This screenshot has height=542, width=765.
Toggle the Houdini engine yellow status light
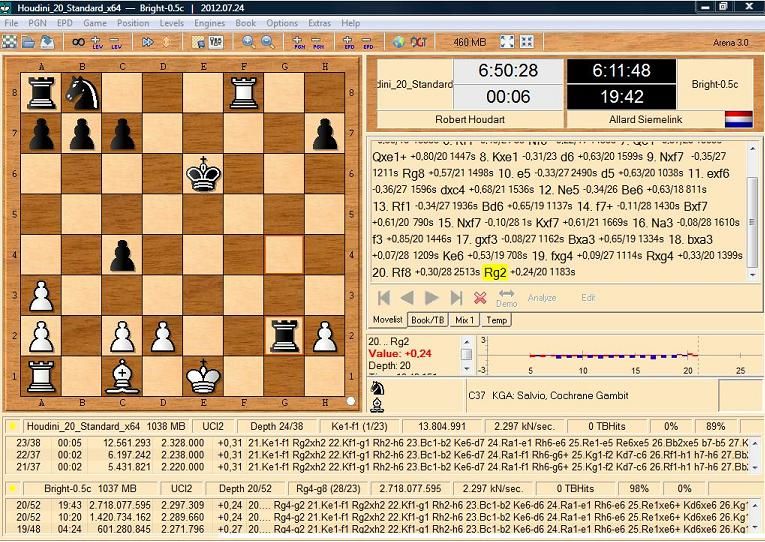tap(12, 425)
